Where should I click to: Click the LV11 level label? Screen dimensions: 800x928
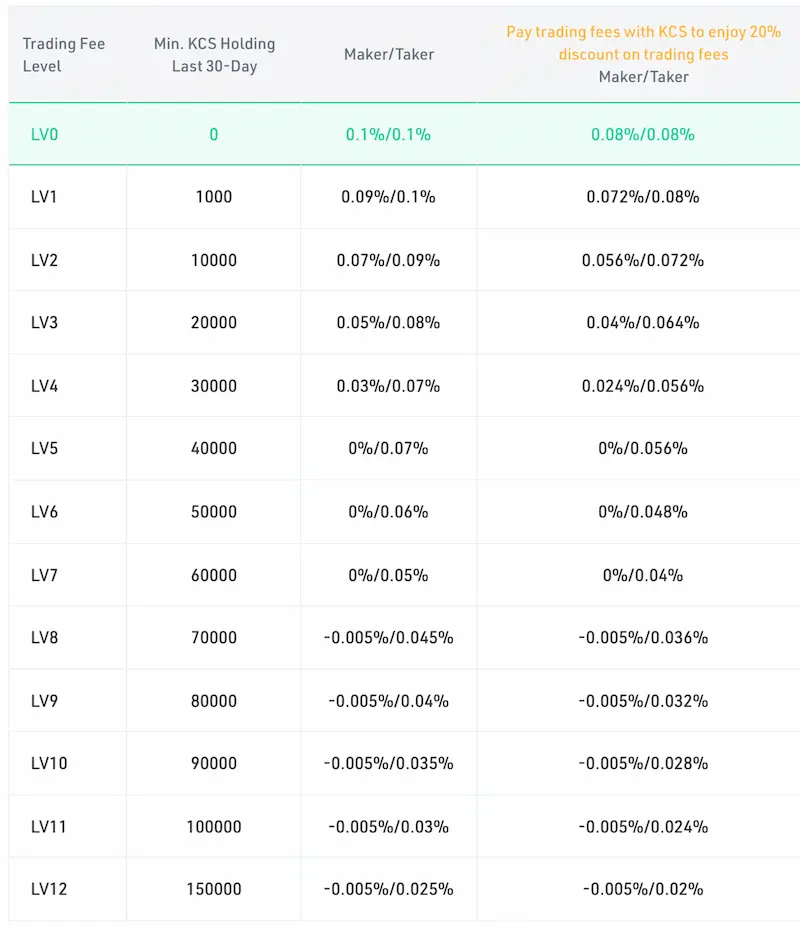49,826
